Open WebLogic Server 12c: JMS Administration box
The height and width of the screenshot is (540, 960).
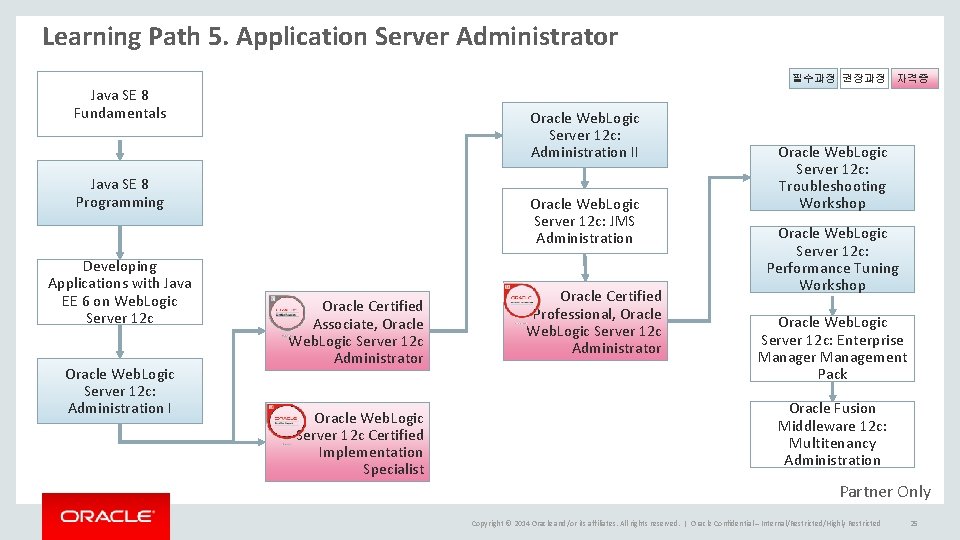[585, 221]
